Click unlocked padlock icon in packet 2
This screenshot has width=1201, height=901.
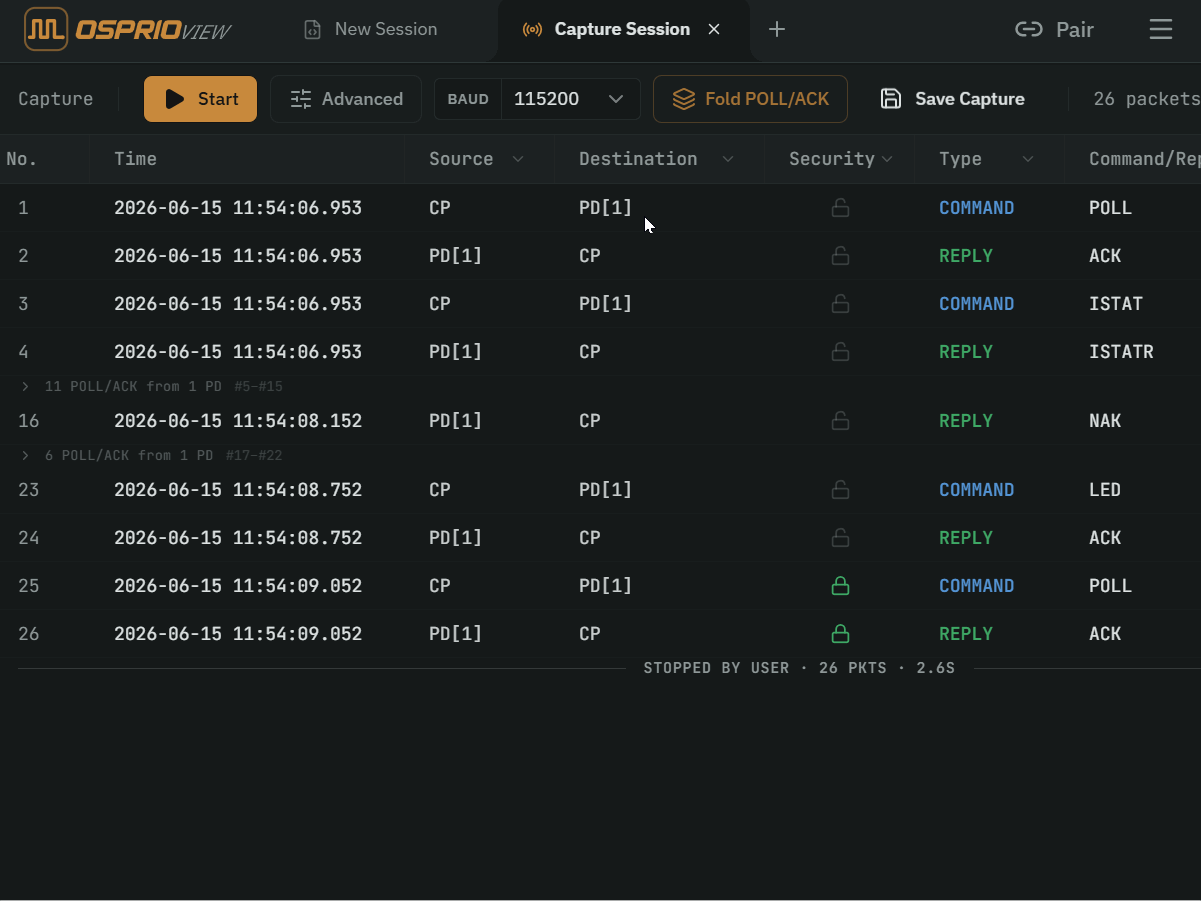841,256
